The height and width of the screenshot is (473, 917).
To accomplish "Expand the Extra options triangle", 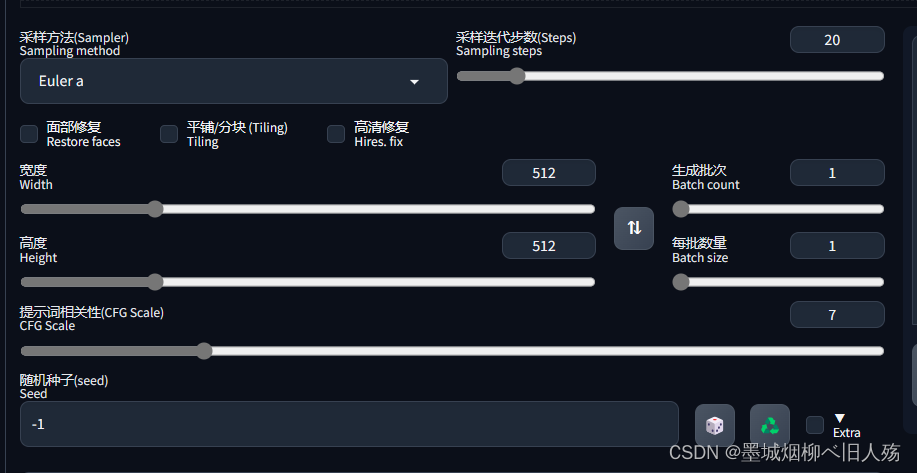I will coord(840,418).
